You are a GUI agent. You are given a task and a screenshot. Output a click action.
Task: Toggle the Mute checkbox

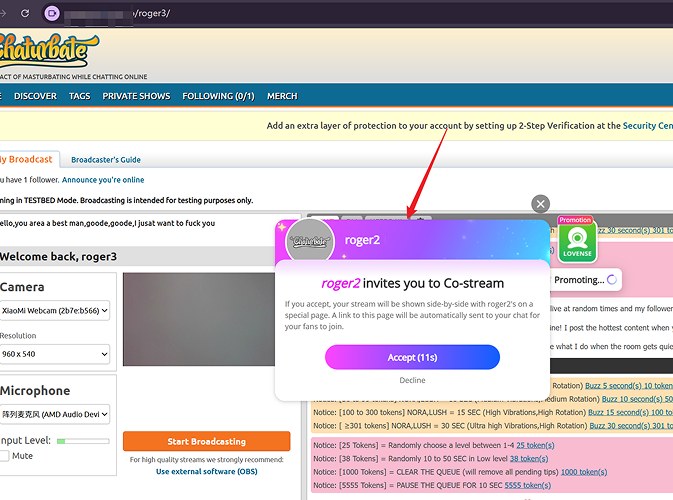(x=5, y=456)
